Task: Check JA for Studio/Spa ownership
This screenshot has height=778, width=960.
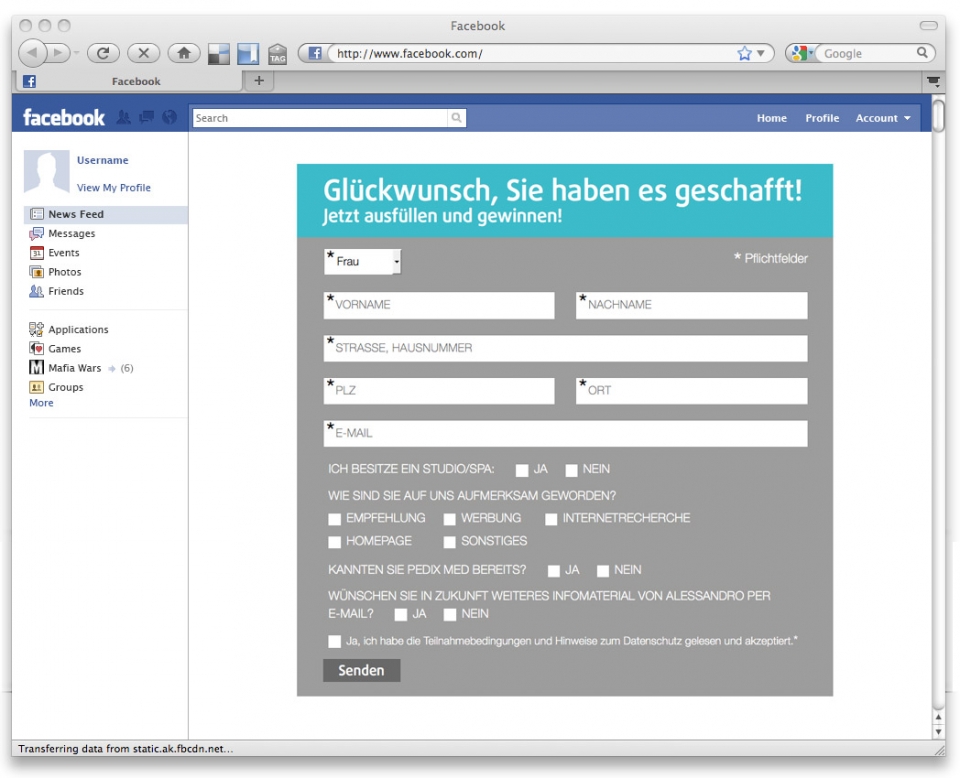Action: pos(522,470)
